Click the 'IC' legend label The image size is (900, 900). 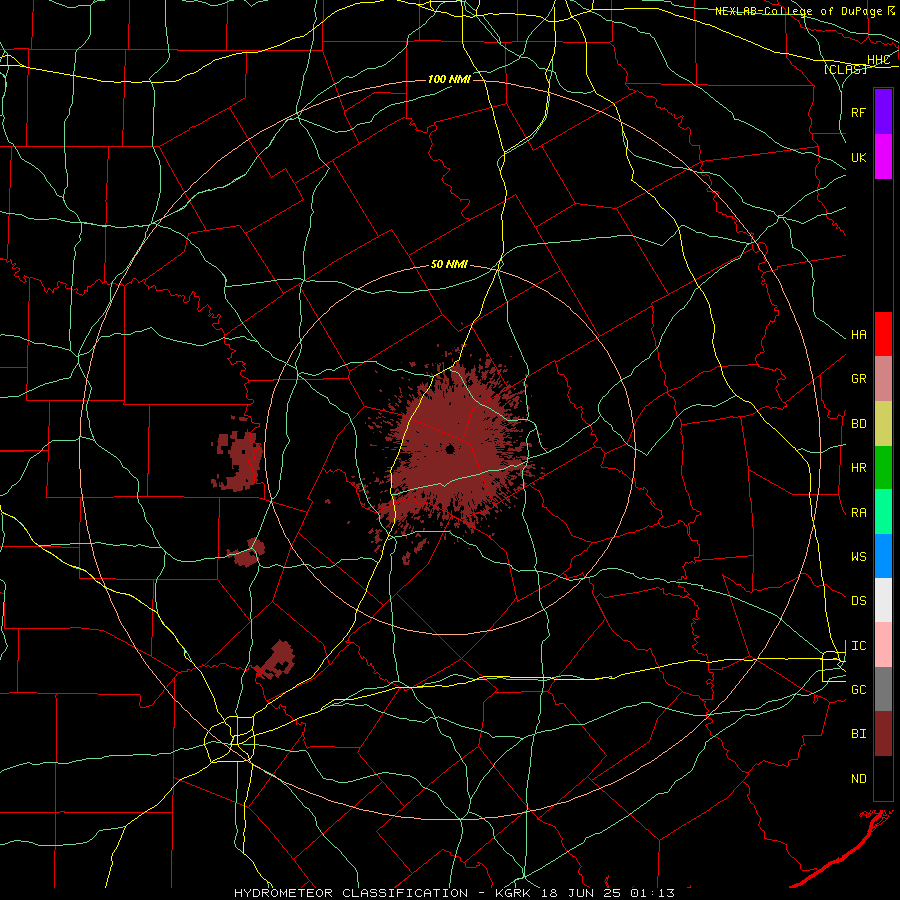click(858, 646)
